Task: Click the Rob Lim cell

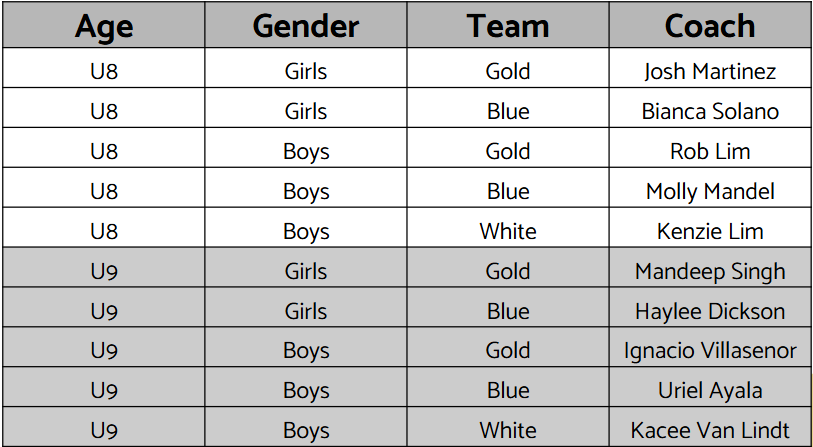Action: pos(710,148)
